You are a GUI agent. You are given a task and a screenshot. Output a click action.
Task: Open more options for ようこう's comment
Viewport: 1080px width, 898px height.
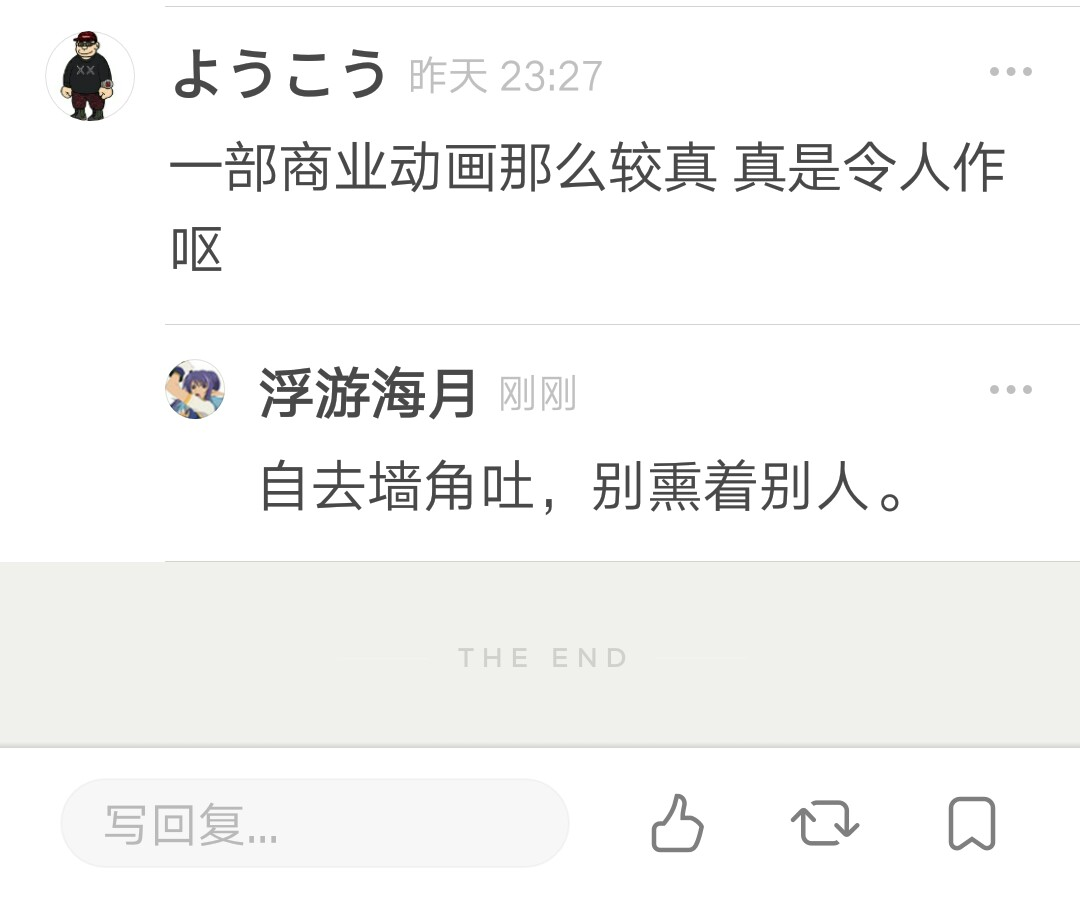pyautogui.click(x=1010, y=71)
